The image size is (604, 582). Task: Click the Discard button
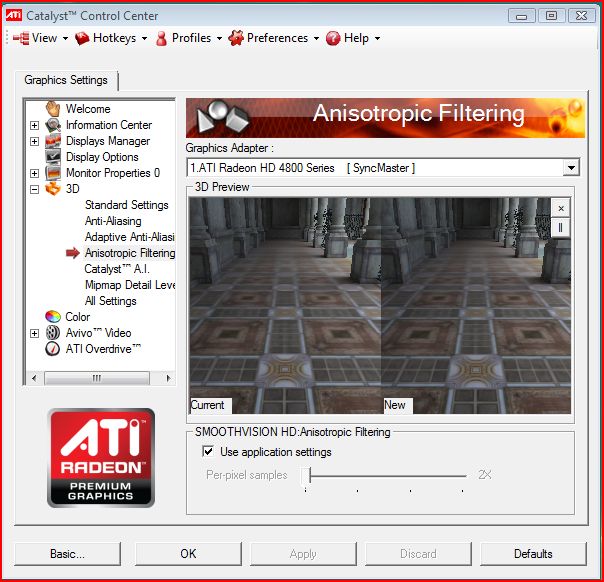[x=418, y=554]
